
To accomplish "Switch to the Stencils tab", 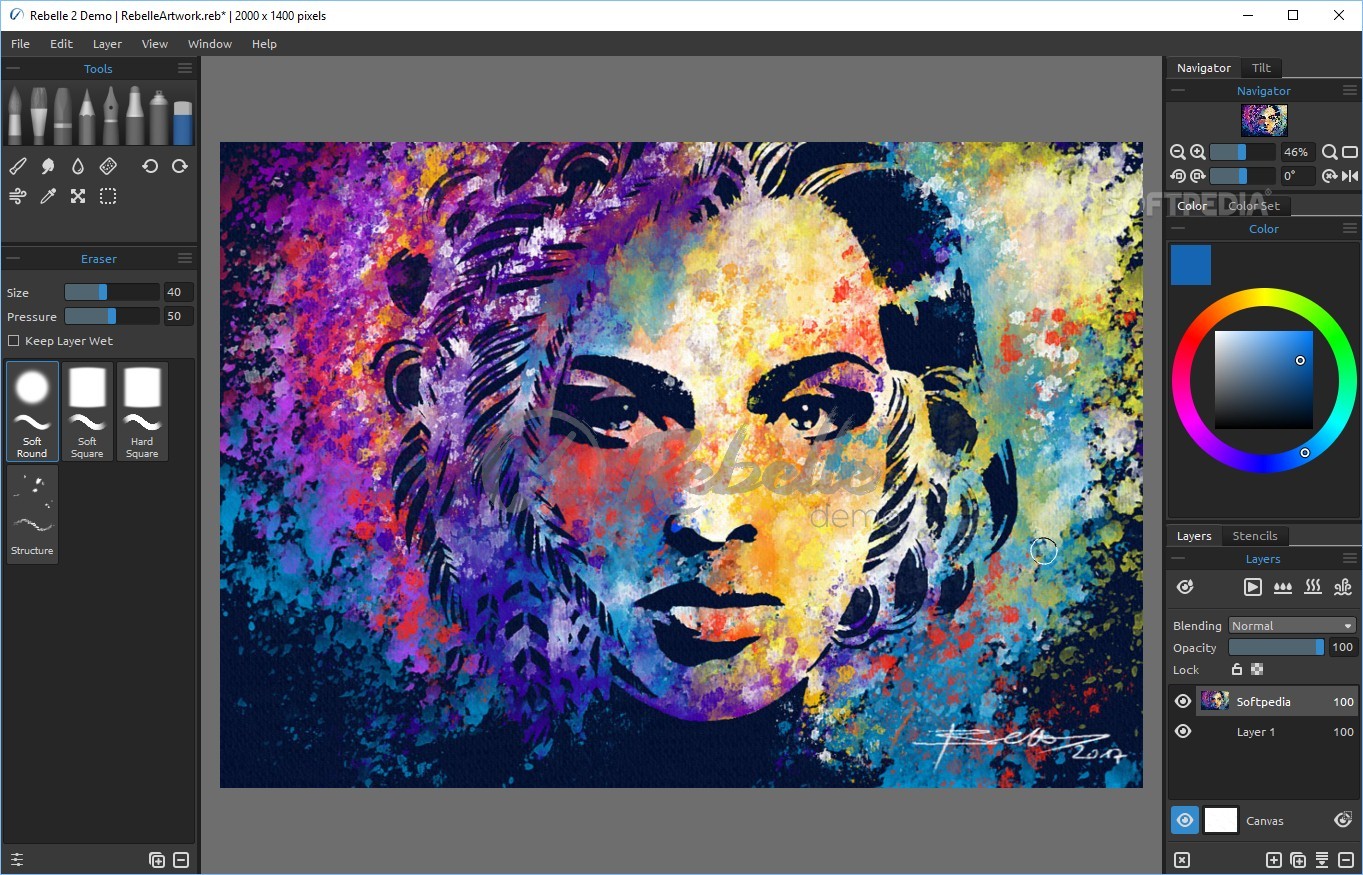I will pyautogui.click(x=1255, y=535).
